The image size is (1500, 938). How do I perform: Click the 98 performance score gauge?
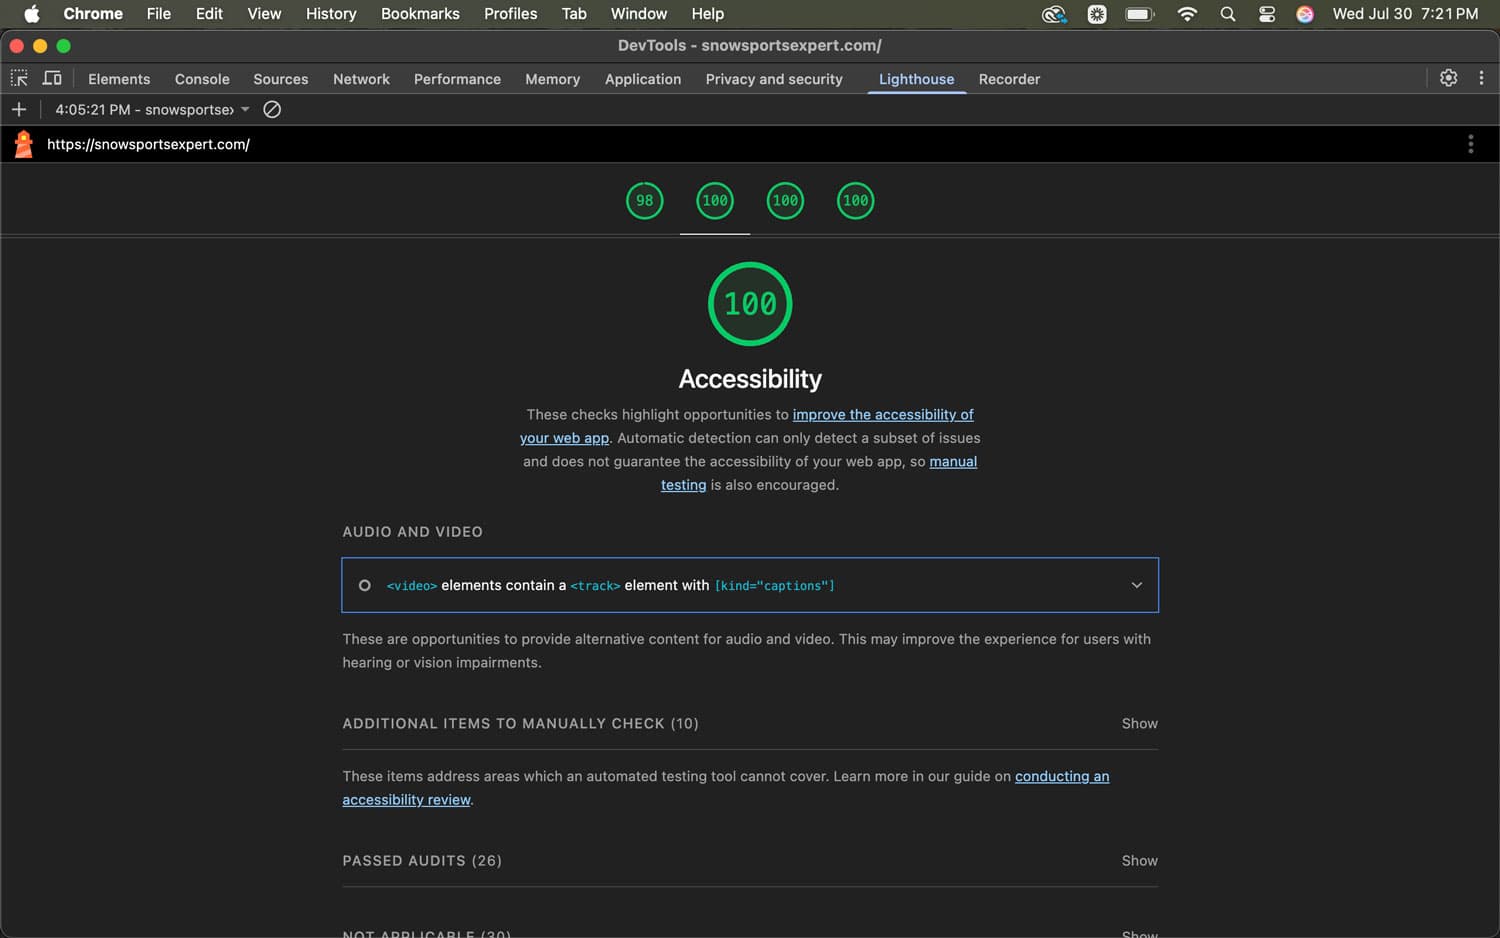[x=644, y=200]
